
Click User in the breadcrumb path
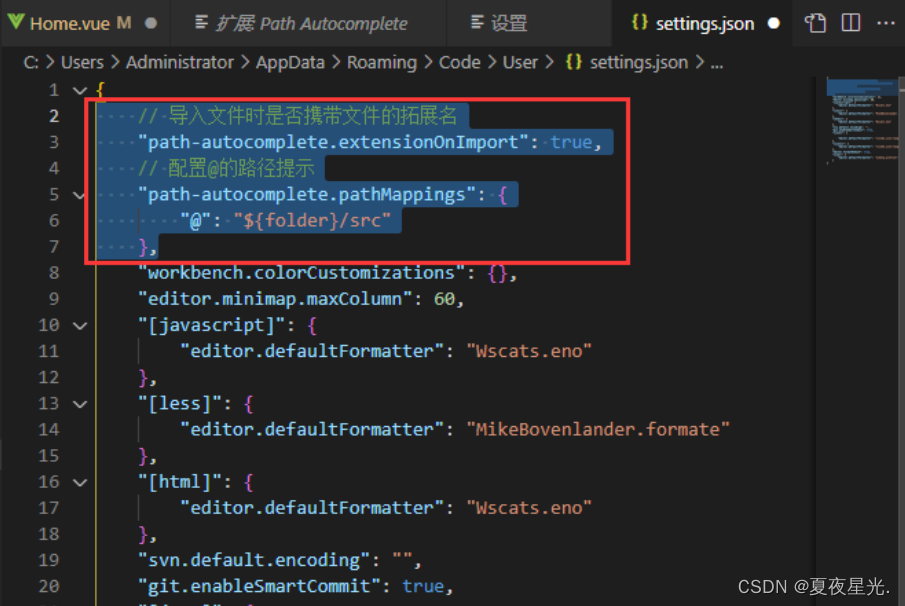pos(520,61)
